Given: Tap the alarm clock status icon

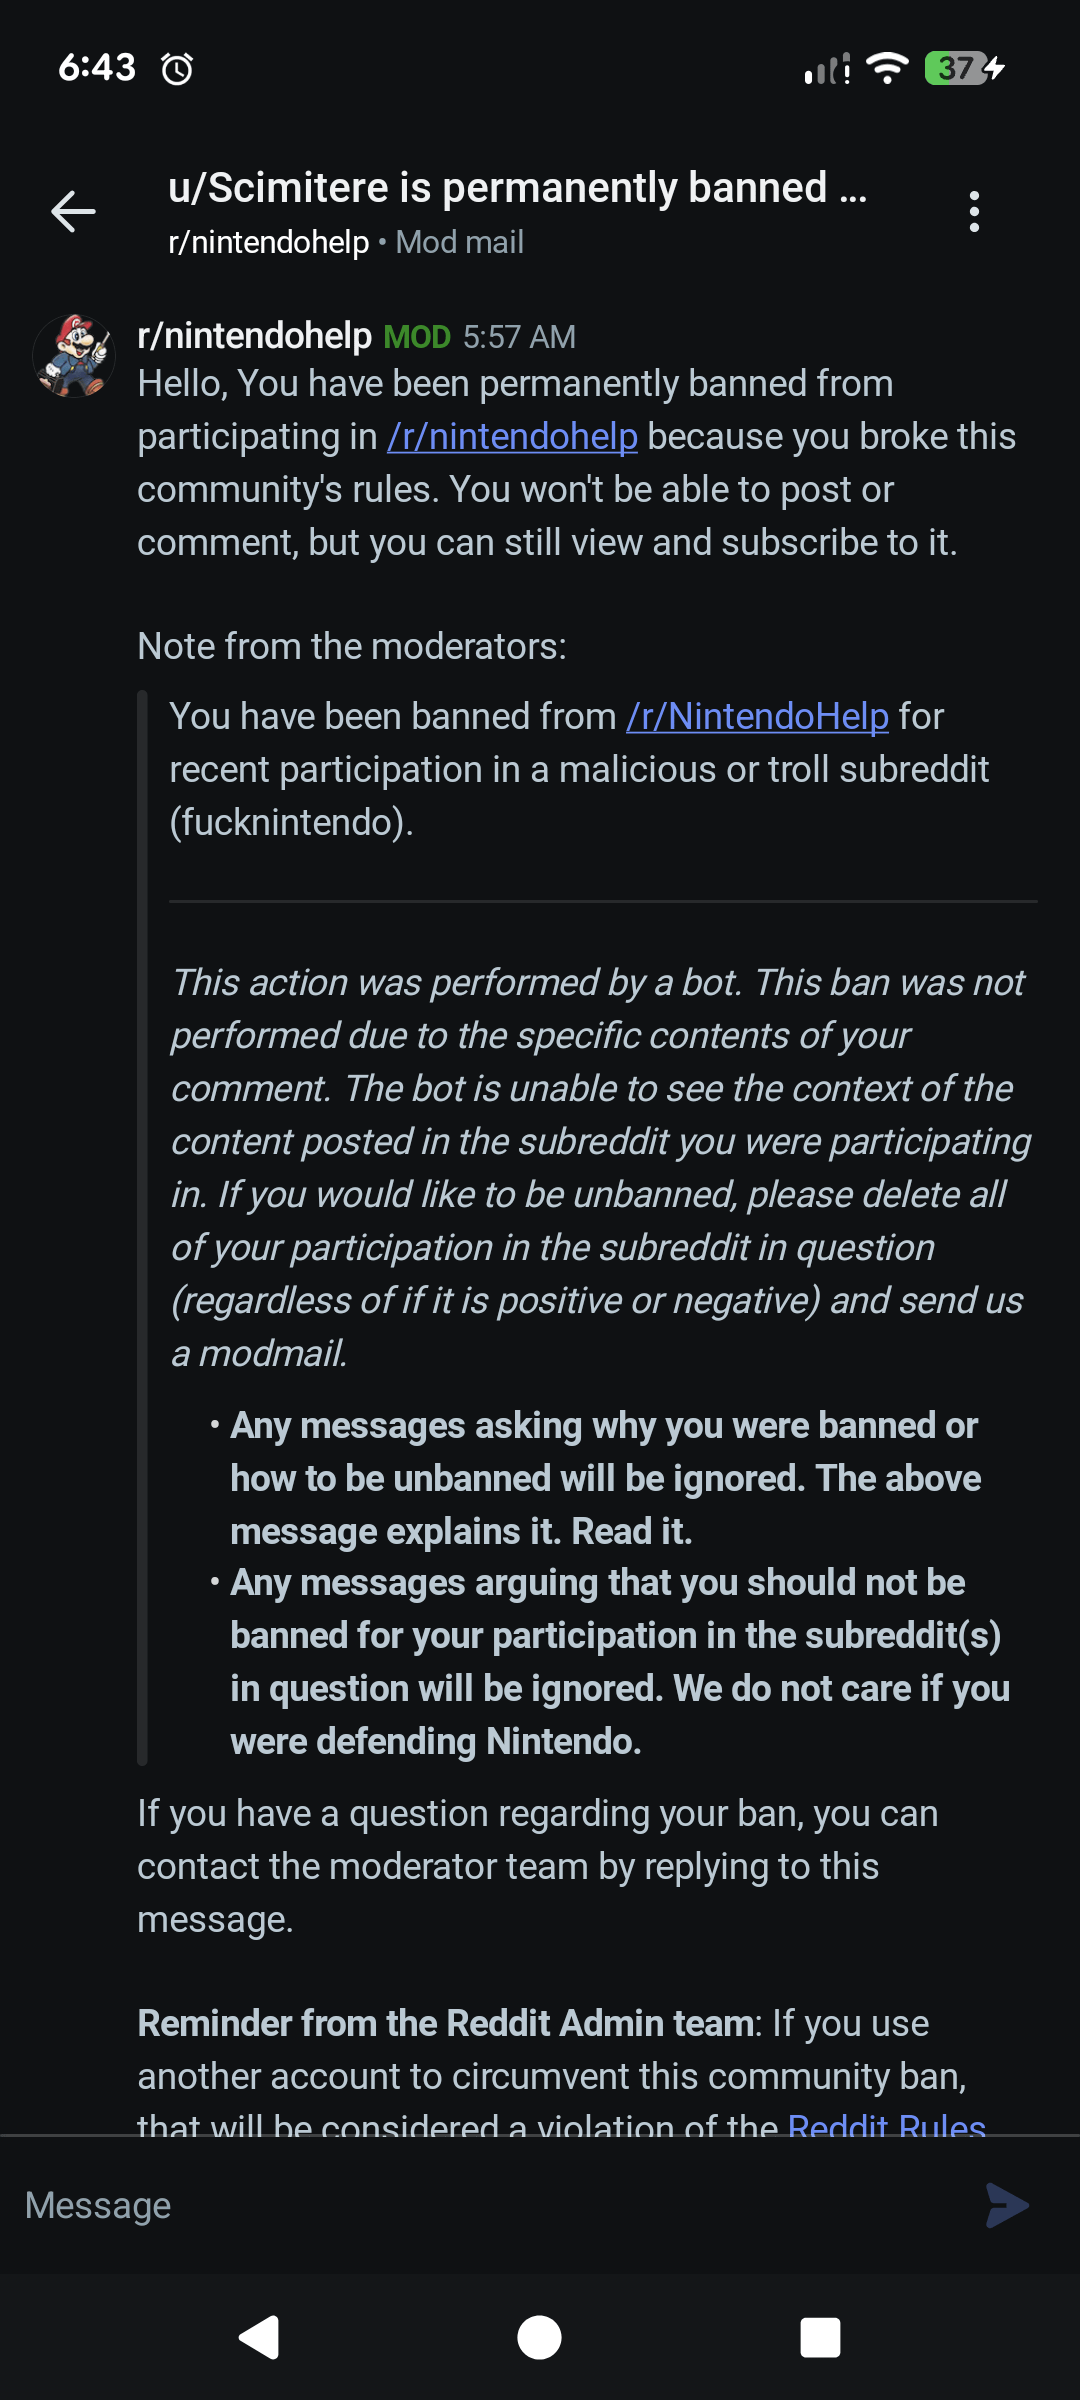Looking at the screenshot, I should (177, 69).
